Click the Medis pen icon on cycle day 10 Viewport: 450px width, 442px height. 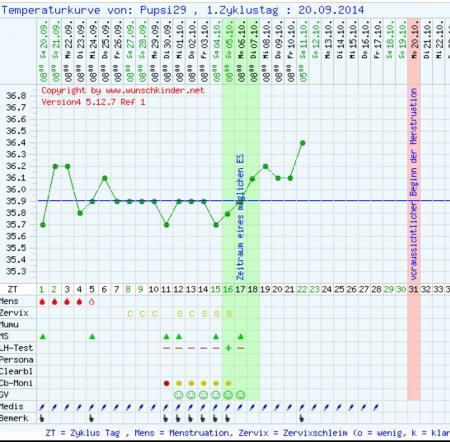[x=154, y=407]
